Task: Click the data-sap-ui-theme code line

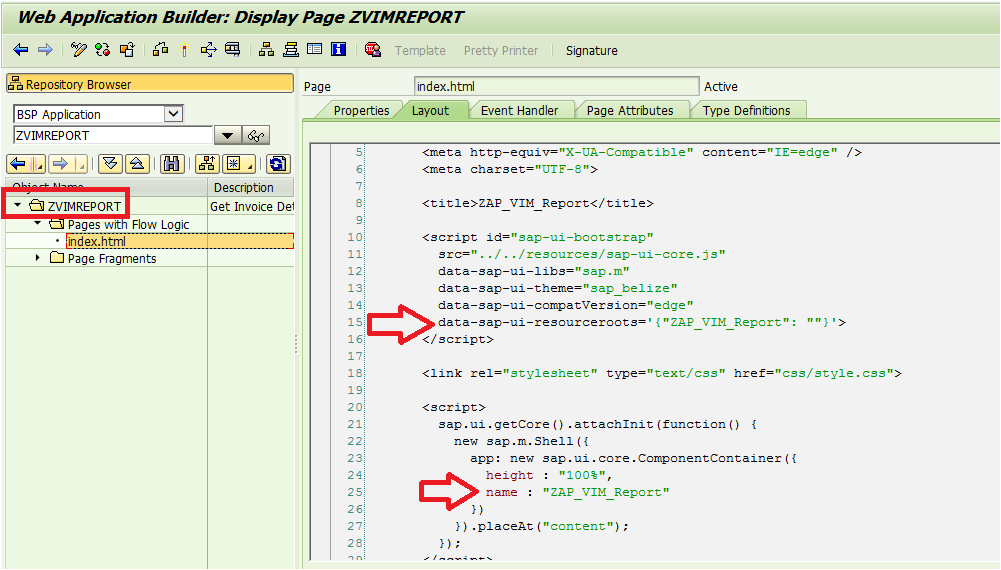Action: click(557, 289)
